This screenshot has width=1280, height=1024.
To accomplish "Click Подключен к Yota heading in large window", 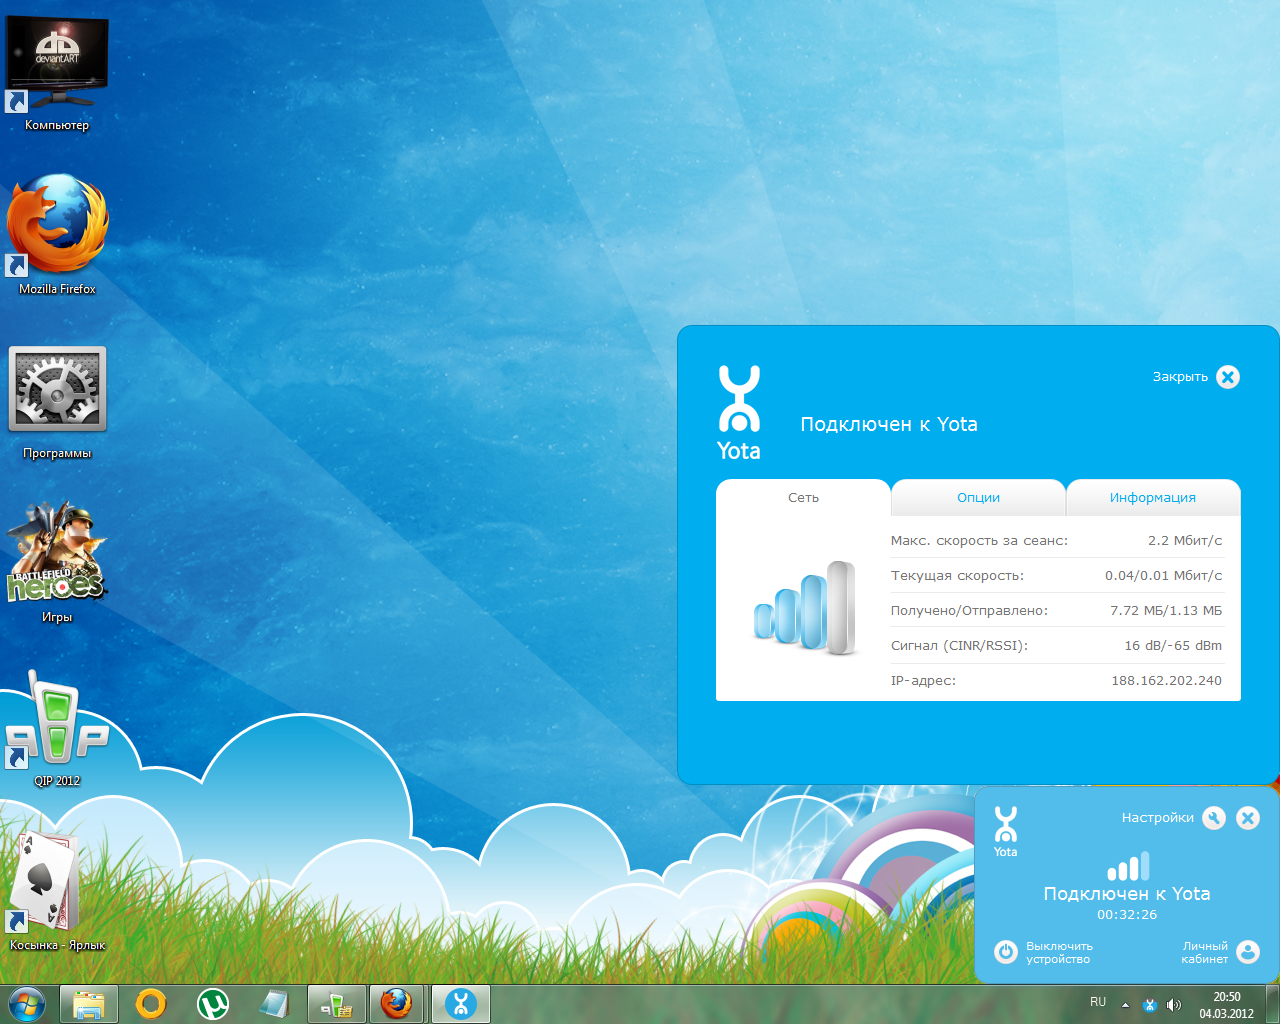I will (x=889, y=424).
